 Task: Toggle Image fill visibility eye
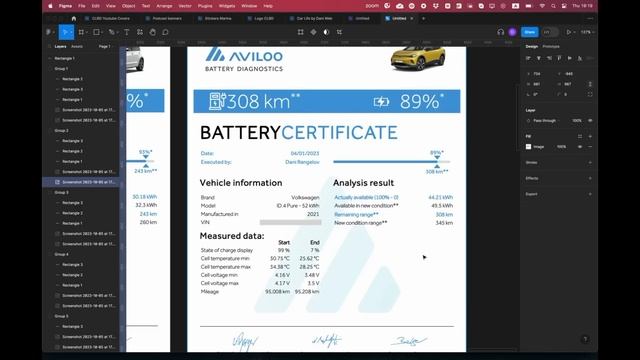coord(580,147)
